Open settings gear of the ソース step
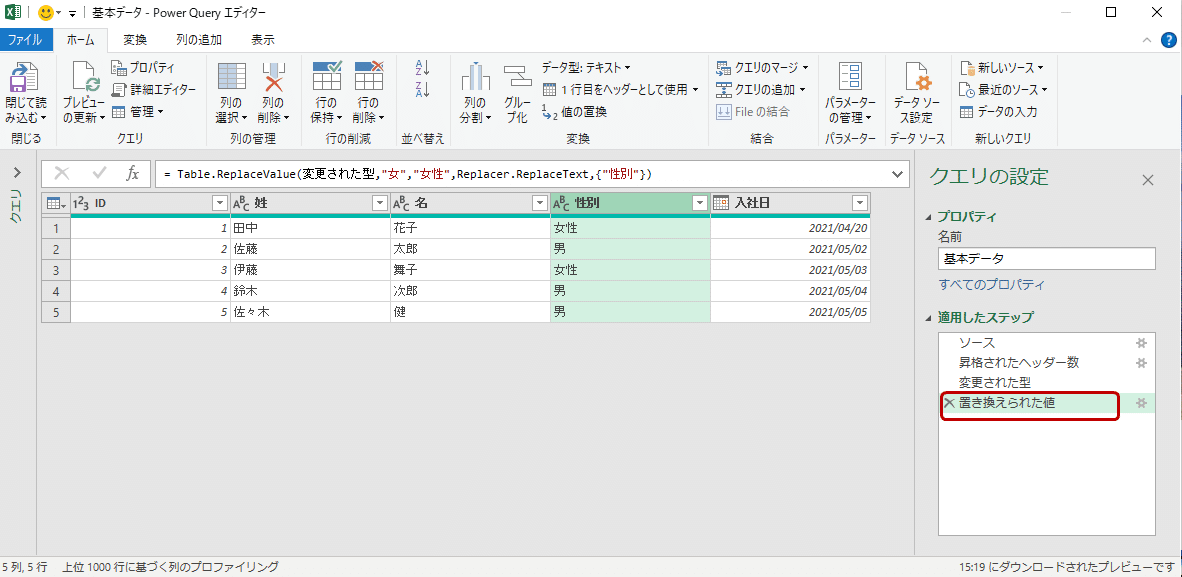The width and height of the screenshot is (1182, 577). point(1141,343)
